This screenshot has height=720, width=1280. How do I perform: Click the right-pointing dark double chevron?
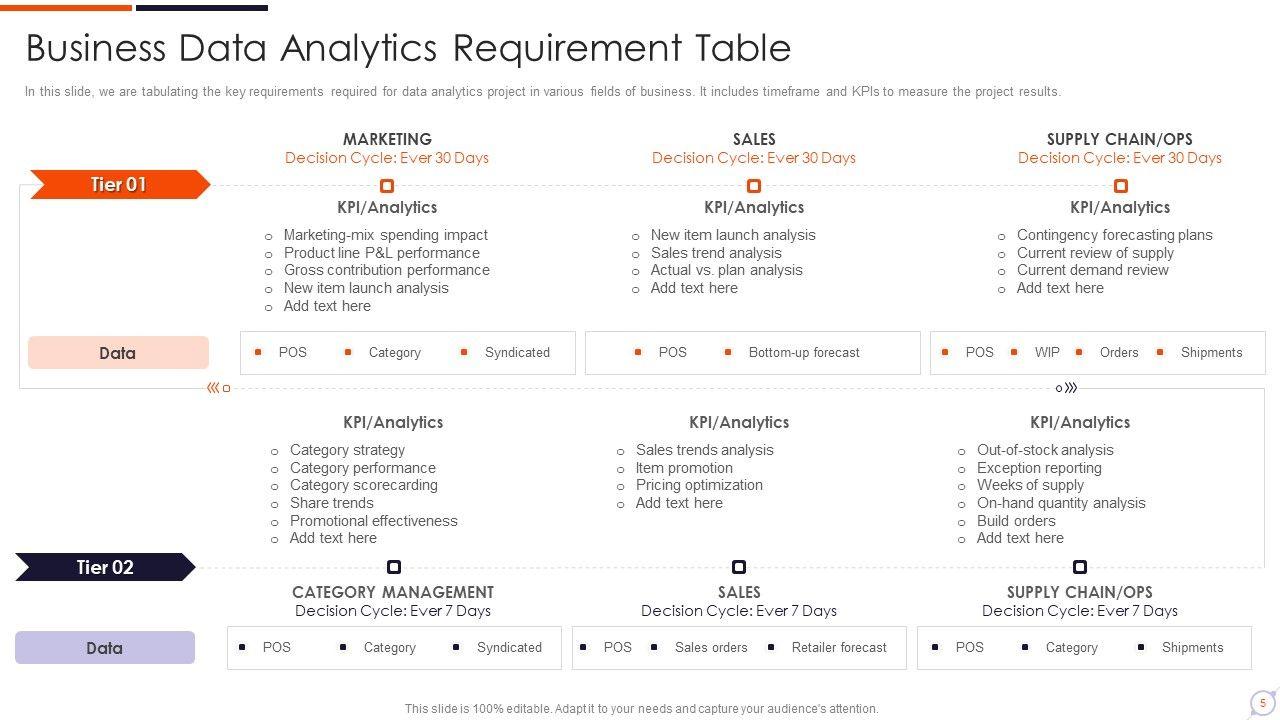1071,388
